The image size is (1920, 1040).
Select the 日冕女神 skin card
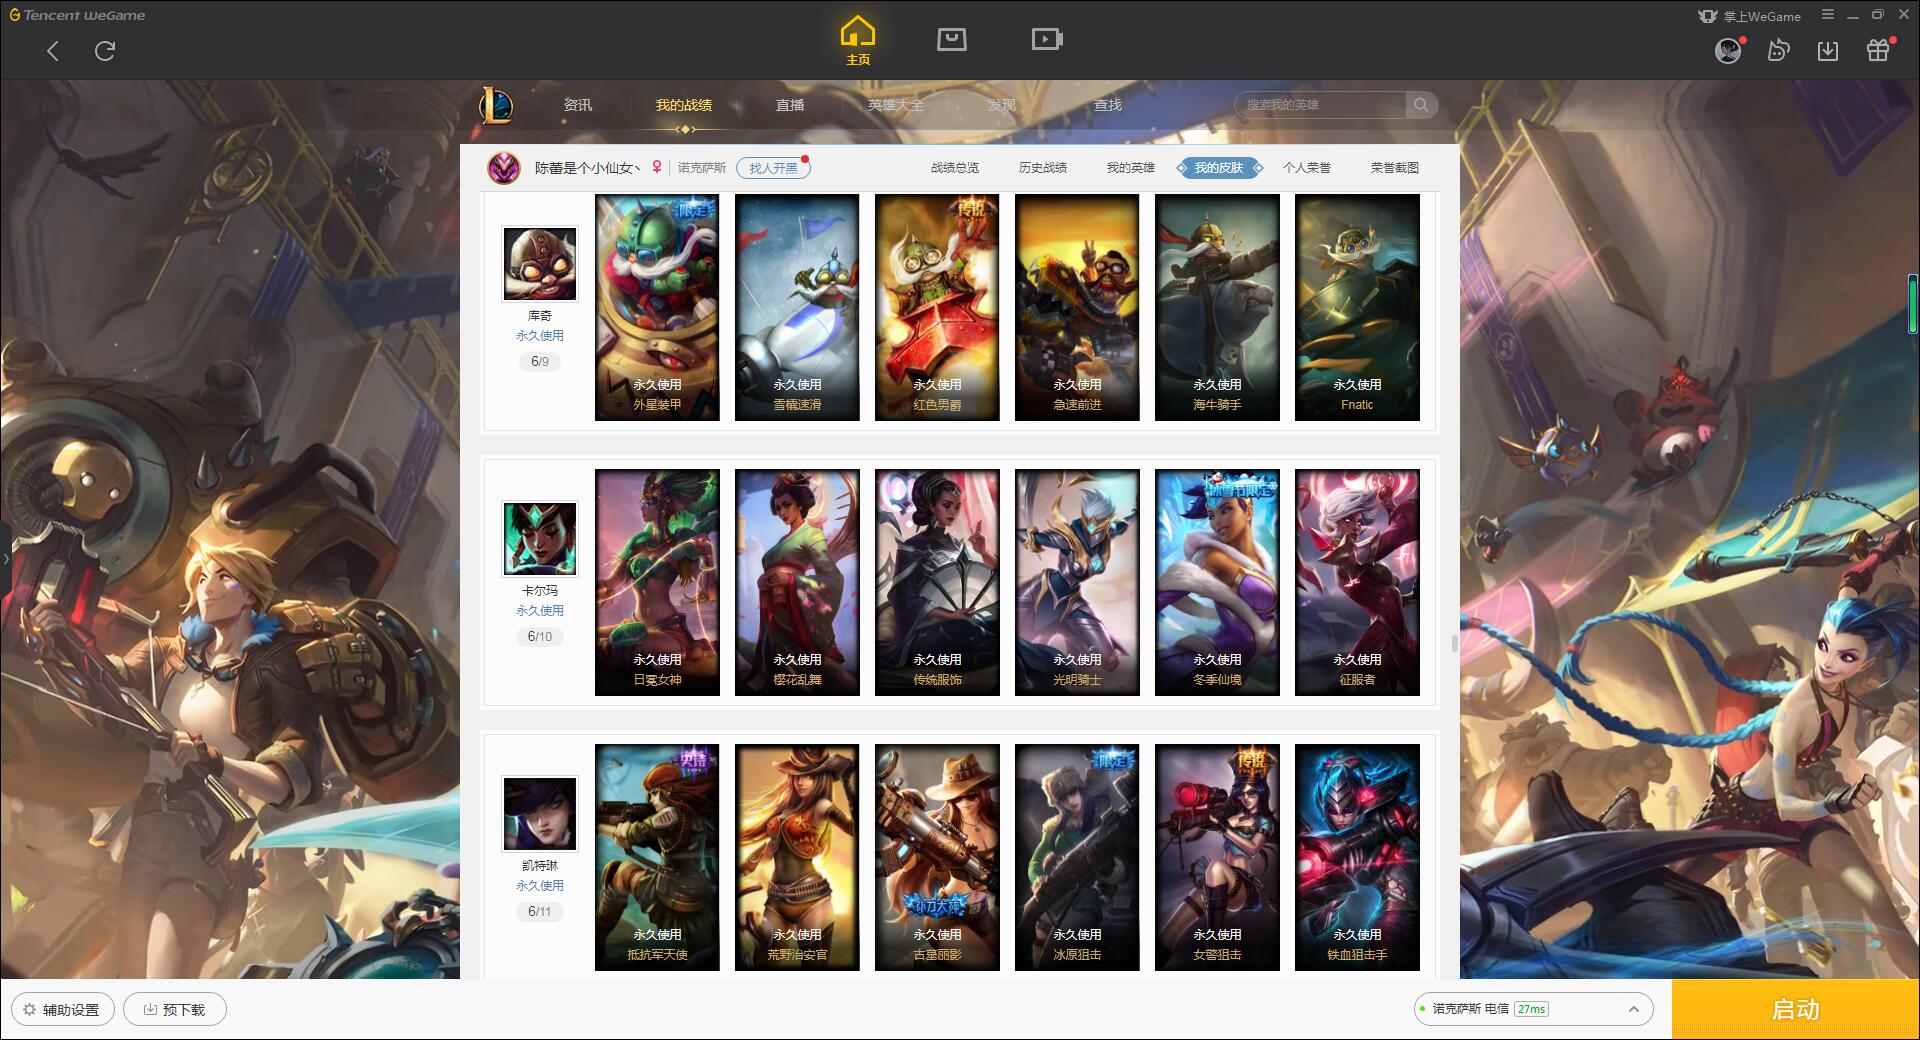[x=657, y=582]
